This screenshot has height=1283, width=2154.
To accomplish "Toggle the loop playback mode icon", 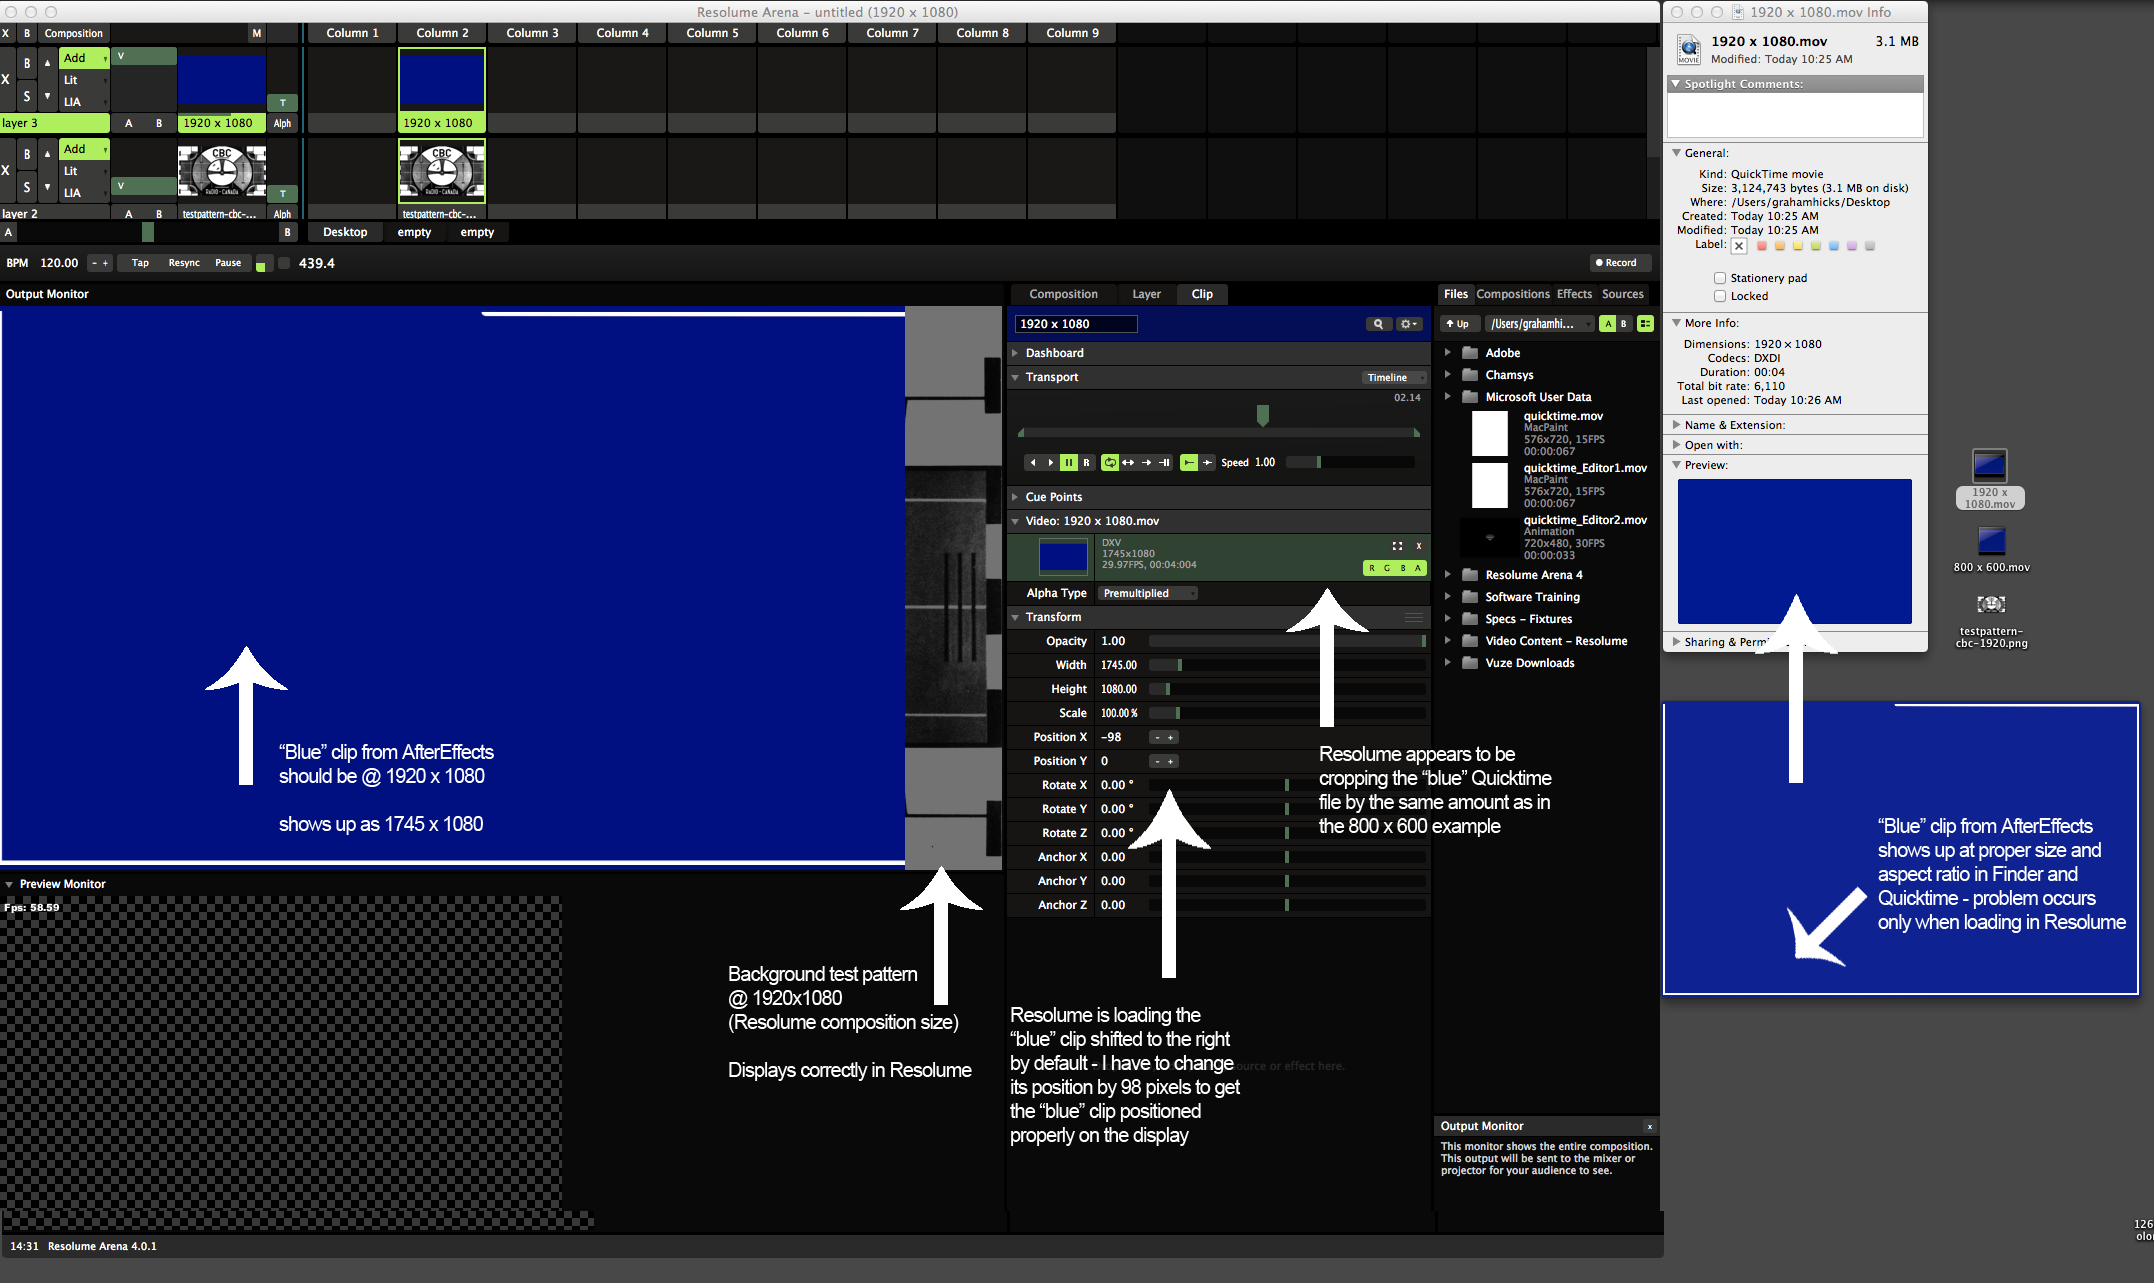I will click(1110, 462).
